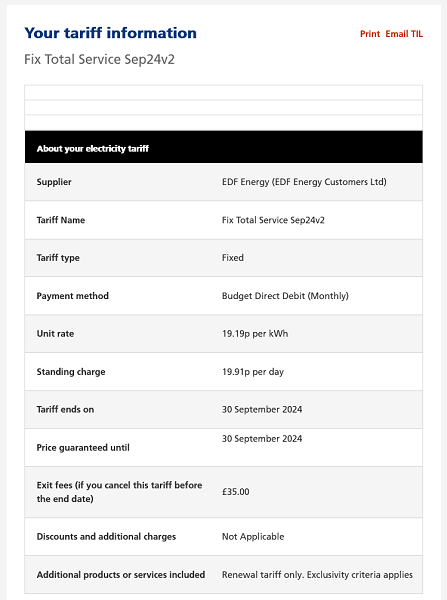The height and width of the screenshot is (600, 447).
Task: Select the Supplier row label
Action: tap(54, 182)
